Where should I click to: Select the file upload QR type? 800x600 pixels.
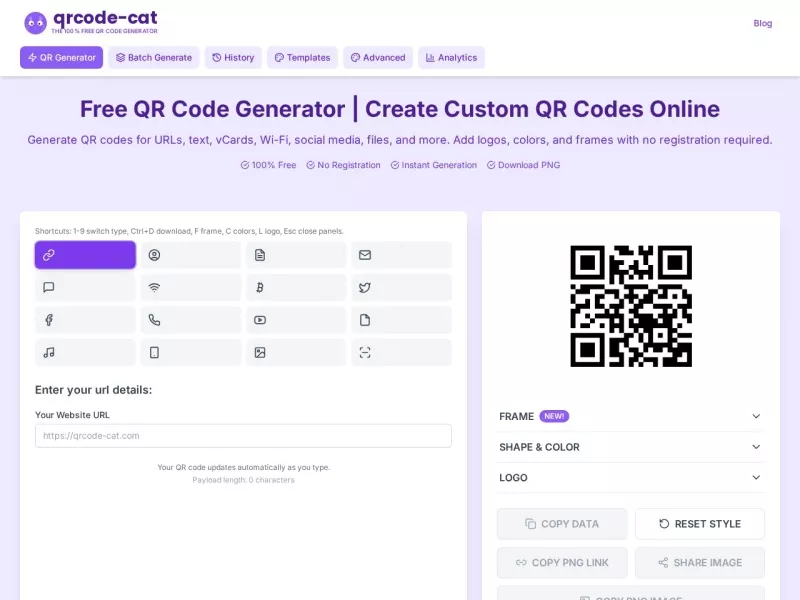[x=402, y=320]
